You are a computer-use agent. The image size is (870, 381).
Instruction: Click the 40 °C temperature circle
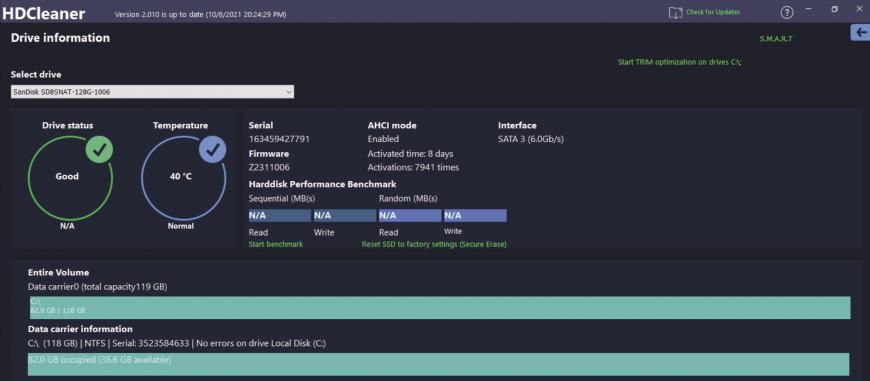coord(184,179)
